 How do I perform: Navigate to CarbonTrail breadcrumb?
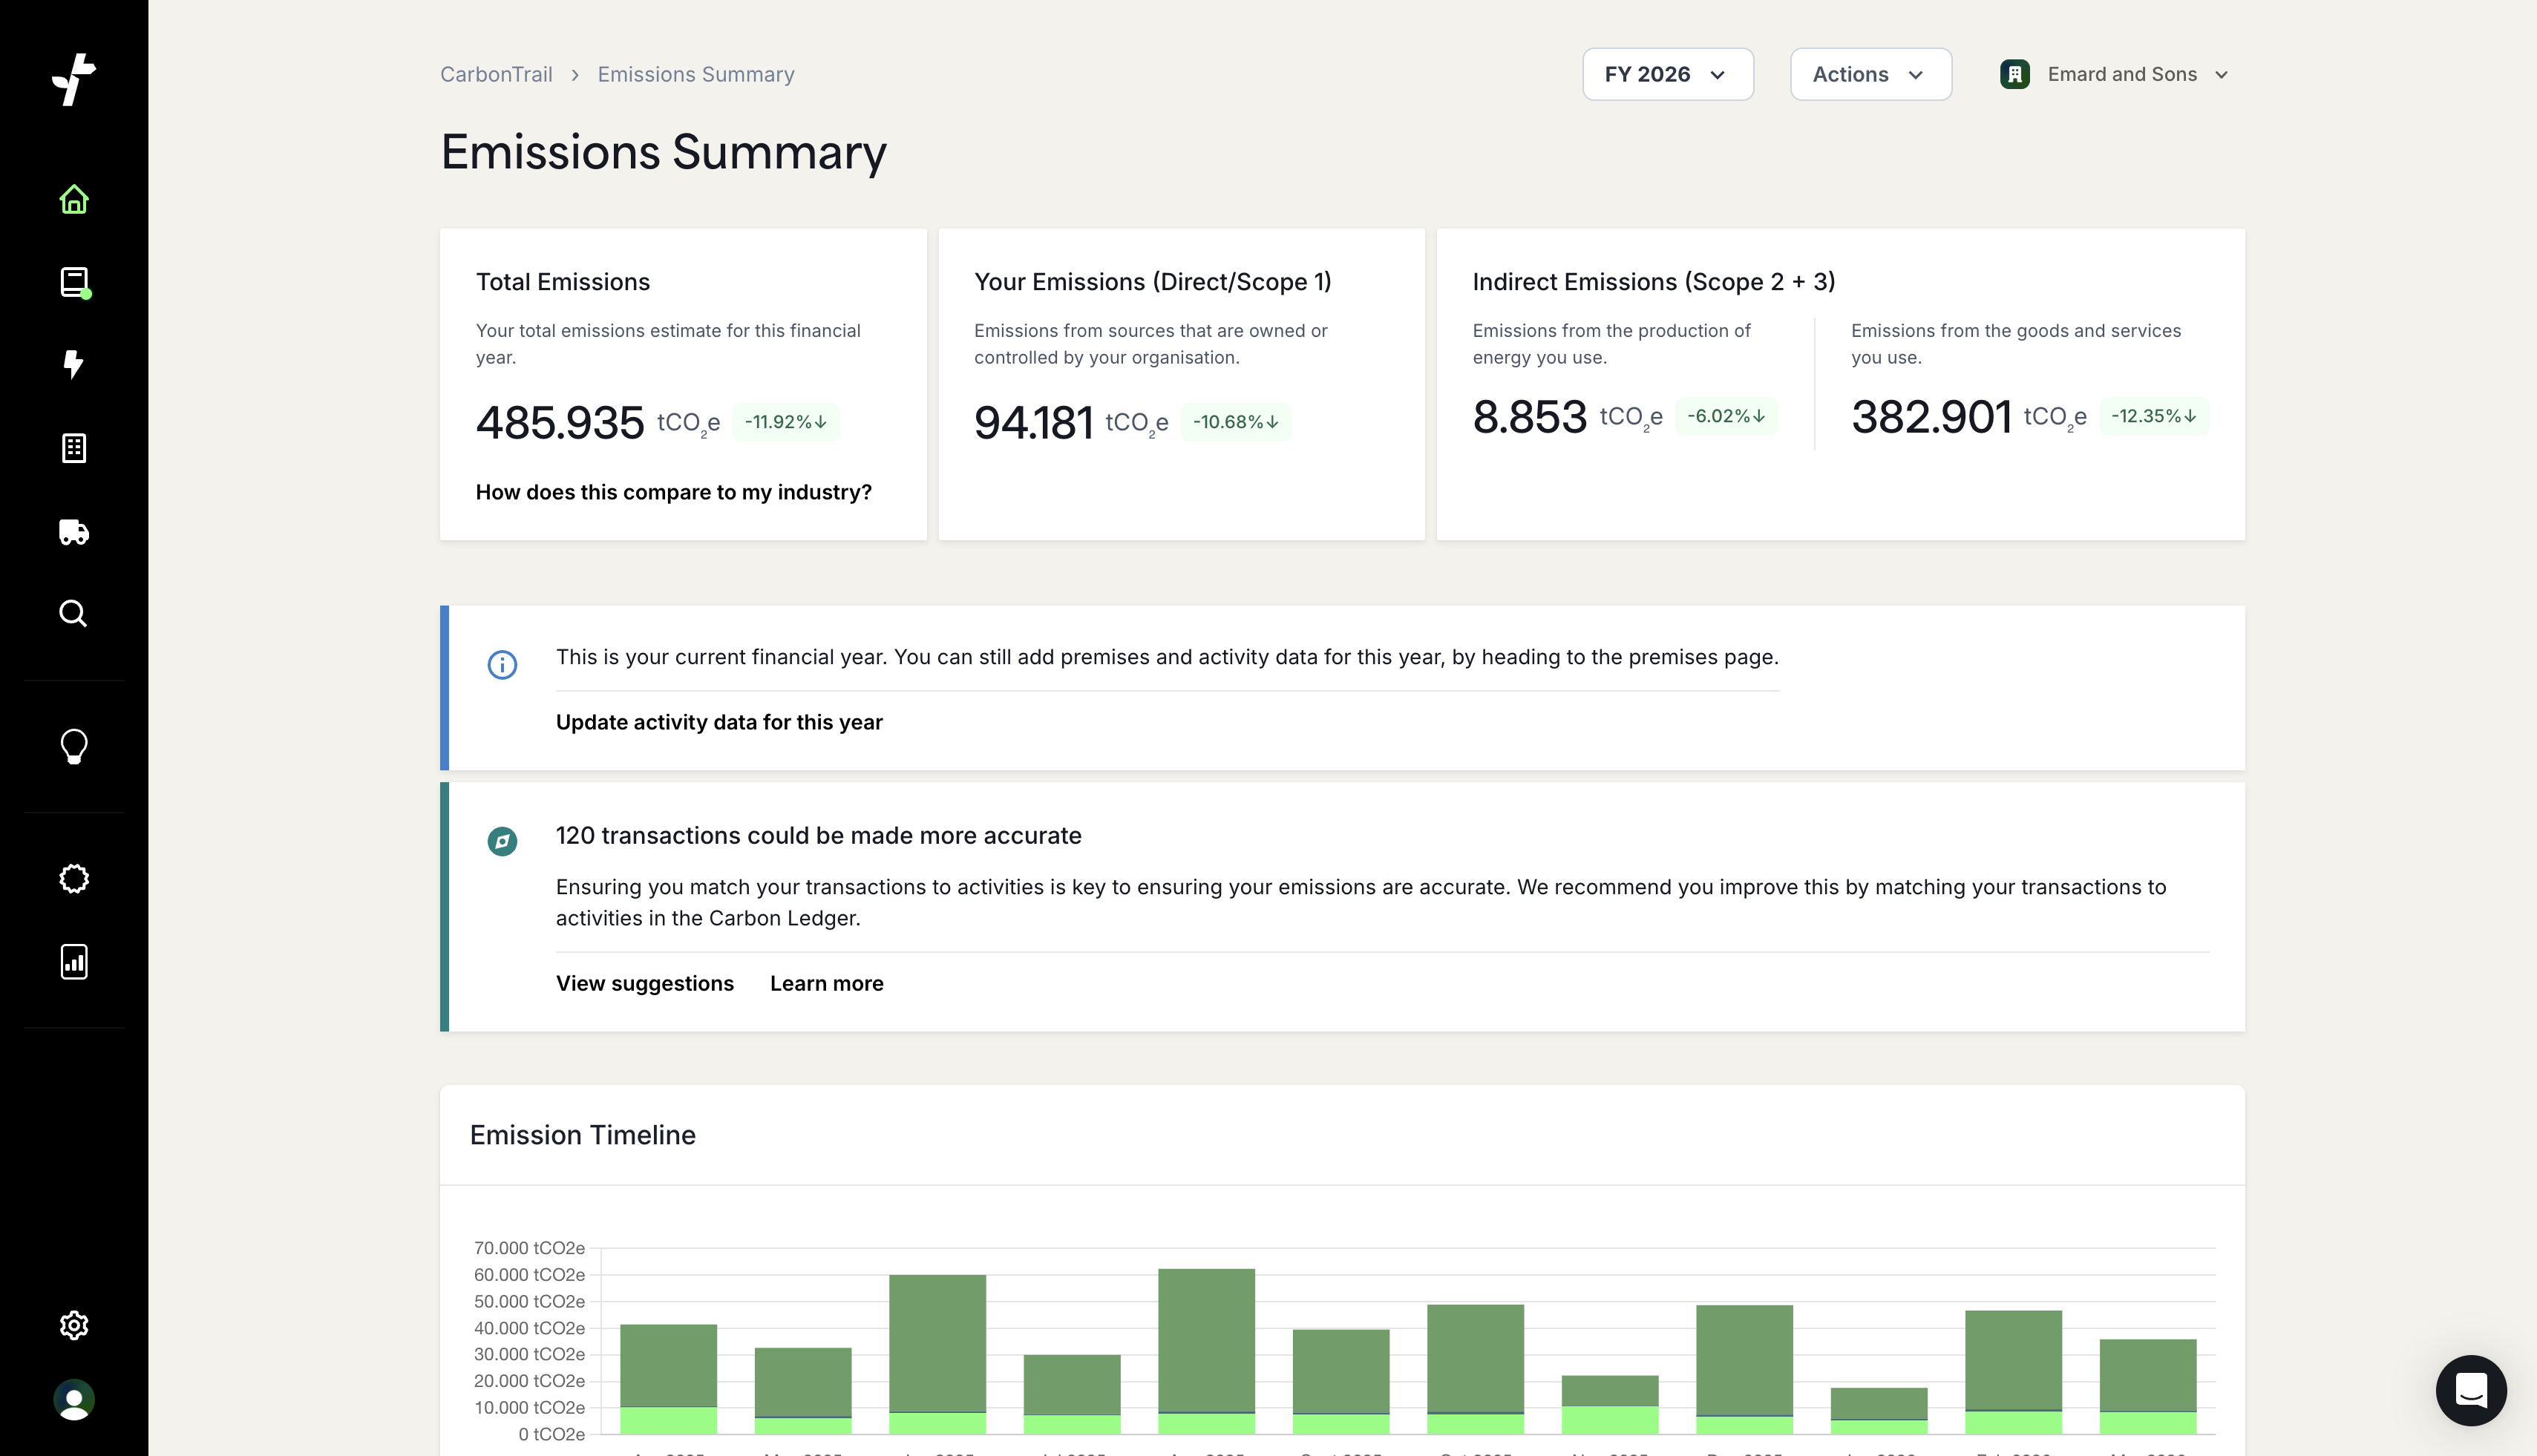pyautogui.click(x=496, y=74)
